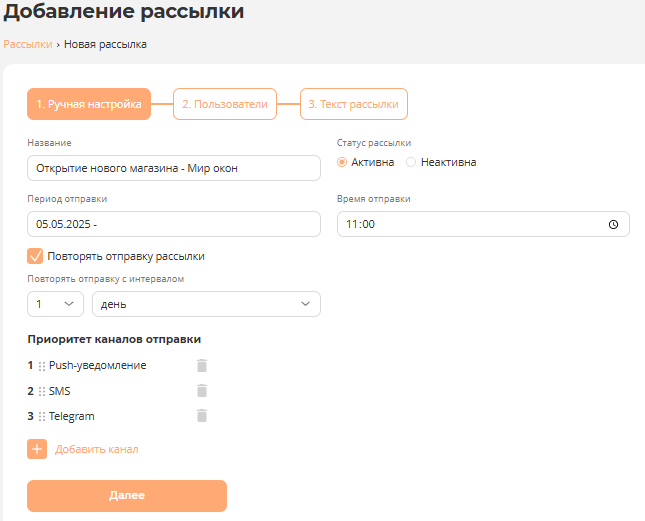Image resolution: width=645 pixels, height=521 pixels.
Task: Select the 1. Ручная настройка step
Action: point(89,104)
